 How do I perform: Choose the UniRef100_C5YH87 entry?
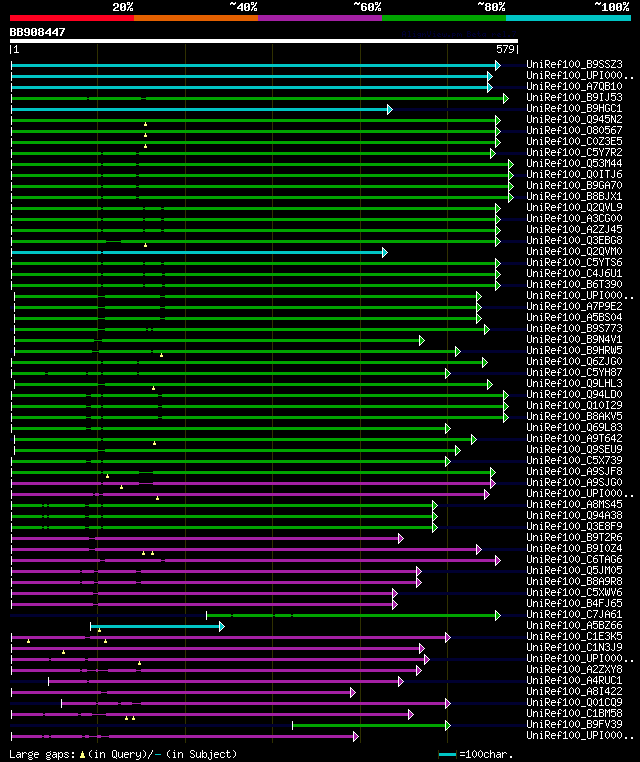[574, 372]
